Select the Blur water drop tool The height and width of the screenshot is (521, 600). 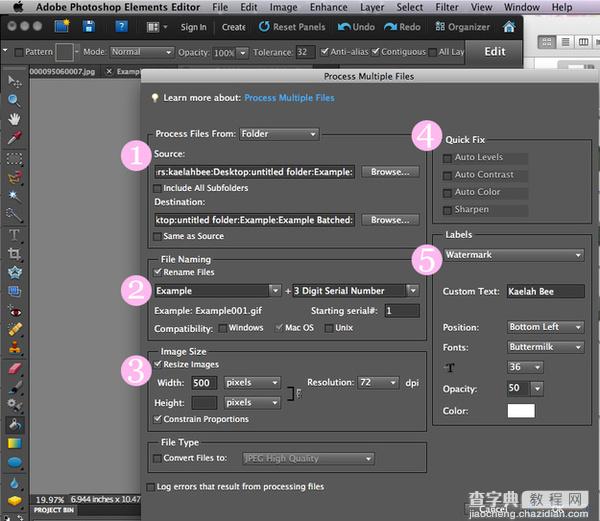[x=15, y=484]
